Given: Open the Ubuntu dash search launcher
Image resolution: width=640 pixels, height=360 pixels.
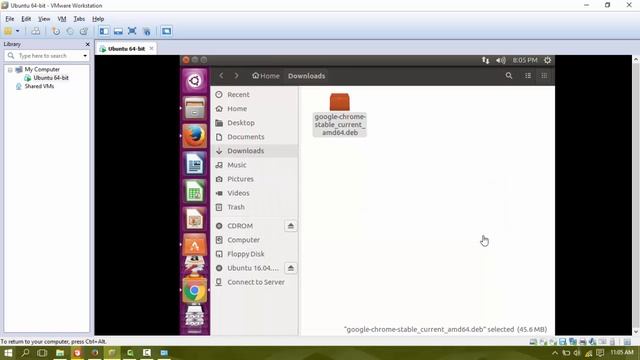Looking at the screenshot, I should 195,80.
